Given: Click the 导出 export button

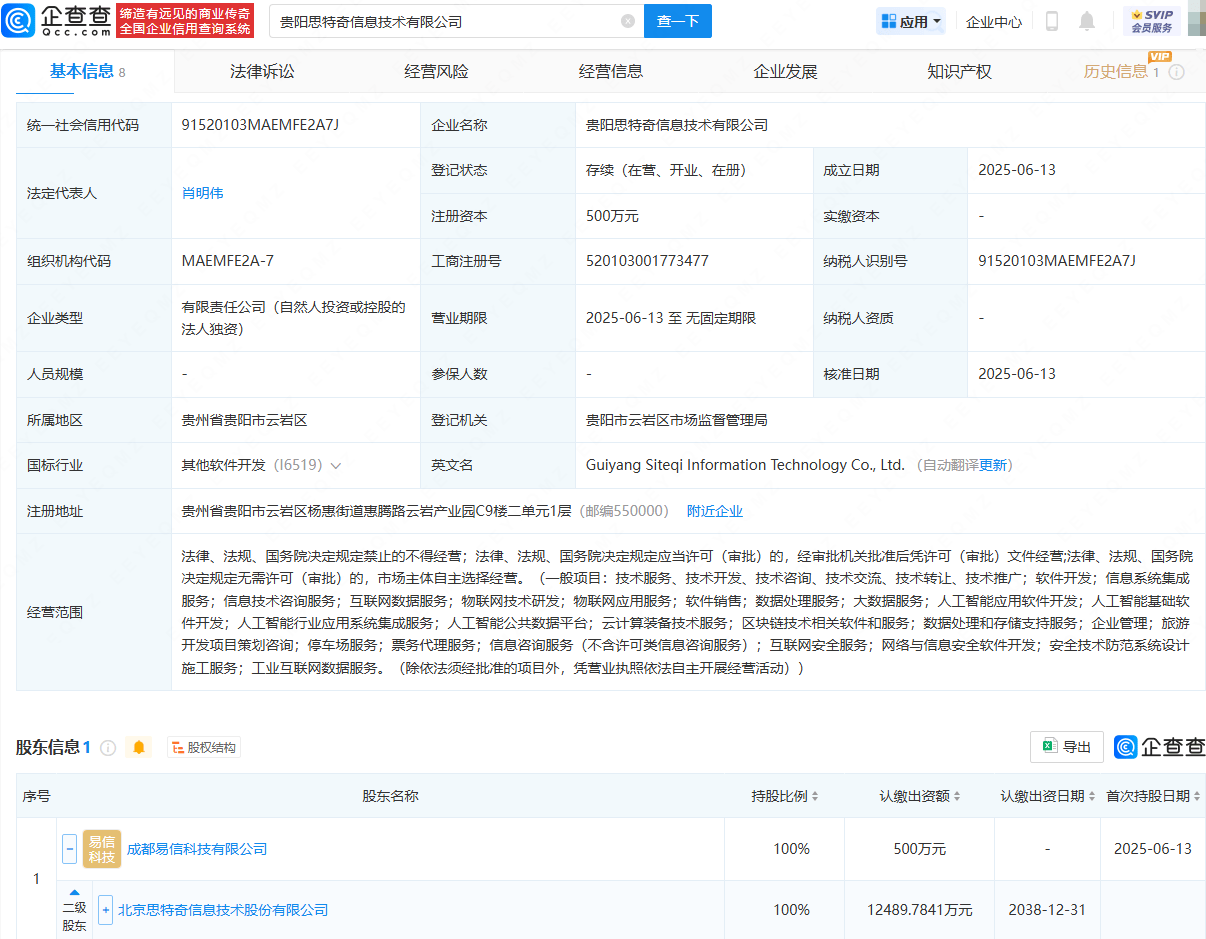Looking at the screenshot, I should [1067, 747].
